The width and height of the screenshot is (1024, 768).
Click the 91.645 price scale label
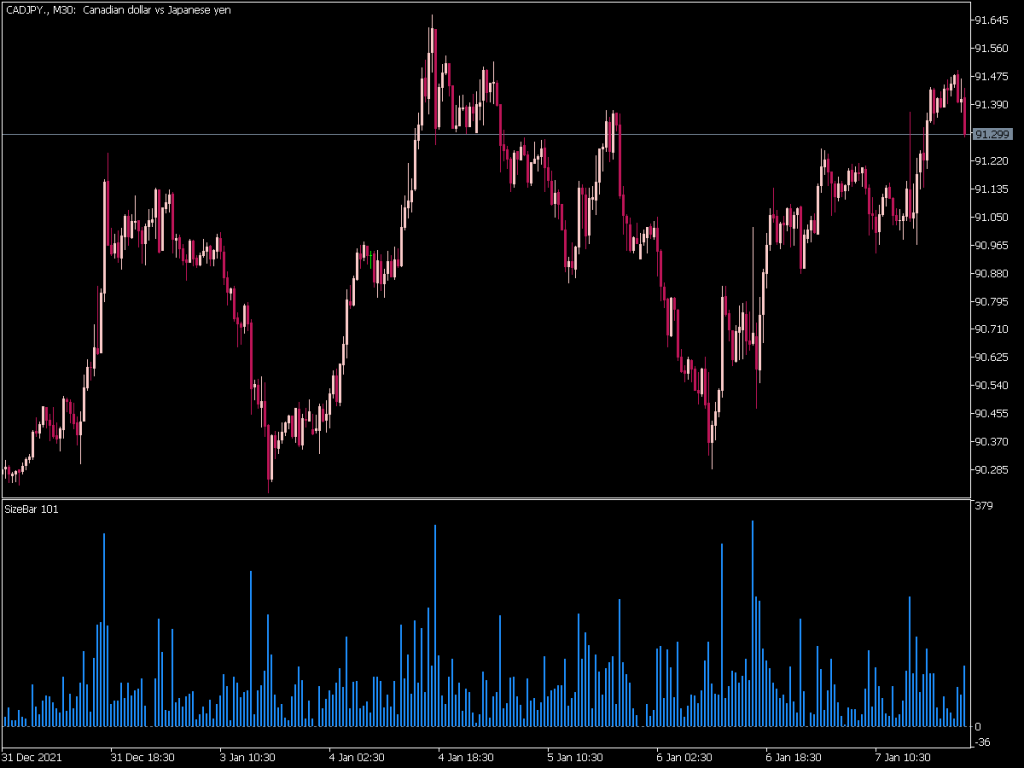[991, 20]
